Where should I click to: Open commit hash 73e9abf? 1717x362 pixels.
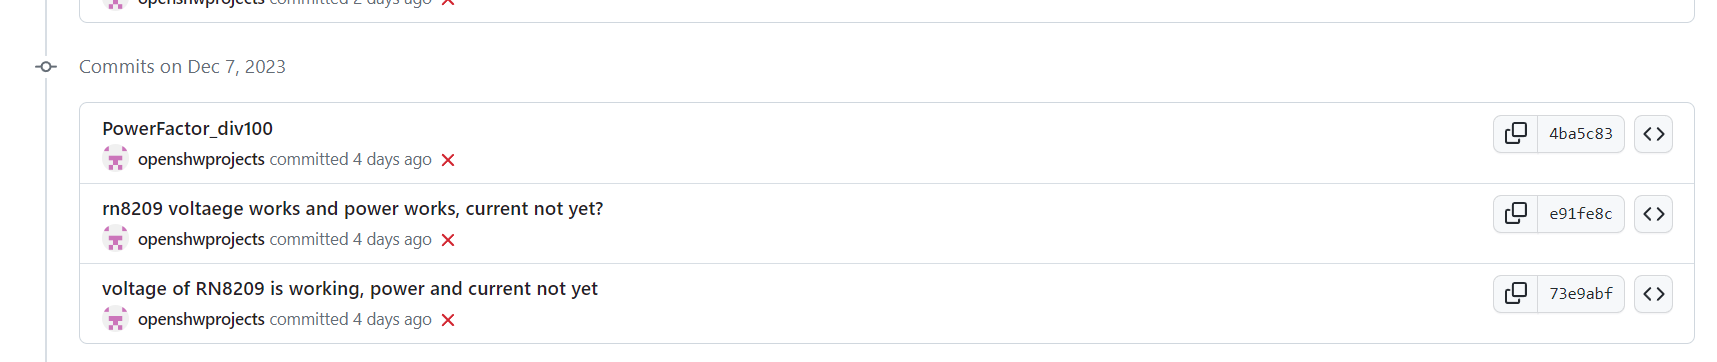tap(1580, 293)
